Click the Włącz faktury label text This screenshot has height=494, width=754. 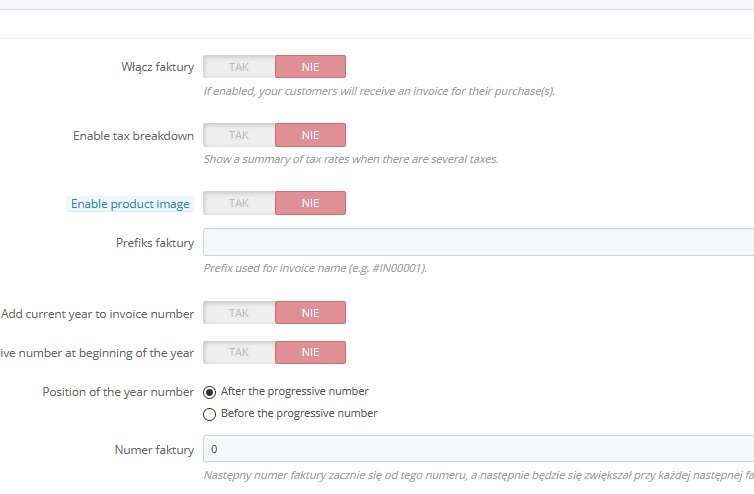[x=157, y=67]
